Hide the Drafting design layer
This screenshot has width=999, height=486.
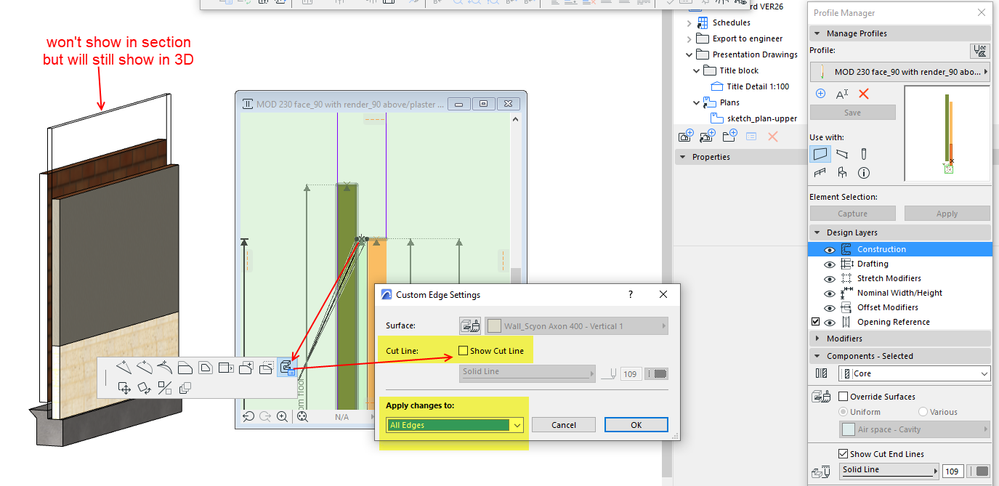coord(829,264)
